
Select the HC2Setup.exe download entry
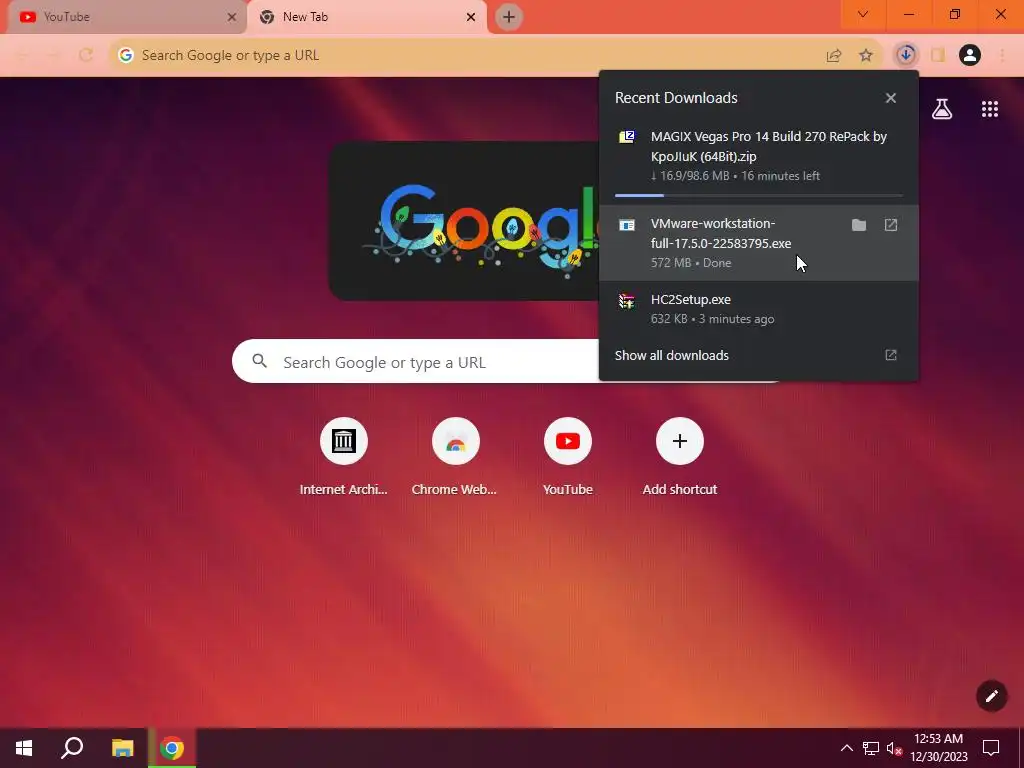coord(759,309)
